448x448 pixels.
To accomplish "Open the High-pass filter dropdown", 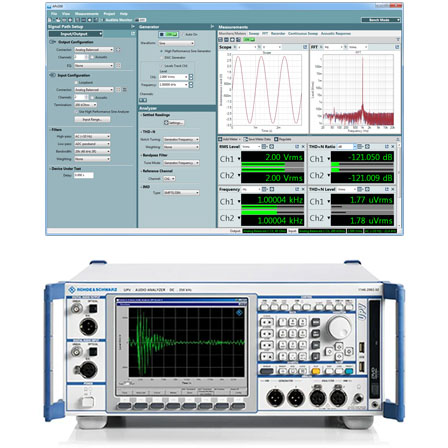I will (92, 137).
